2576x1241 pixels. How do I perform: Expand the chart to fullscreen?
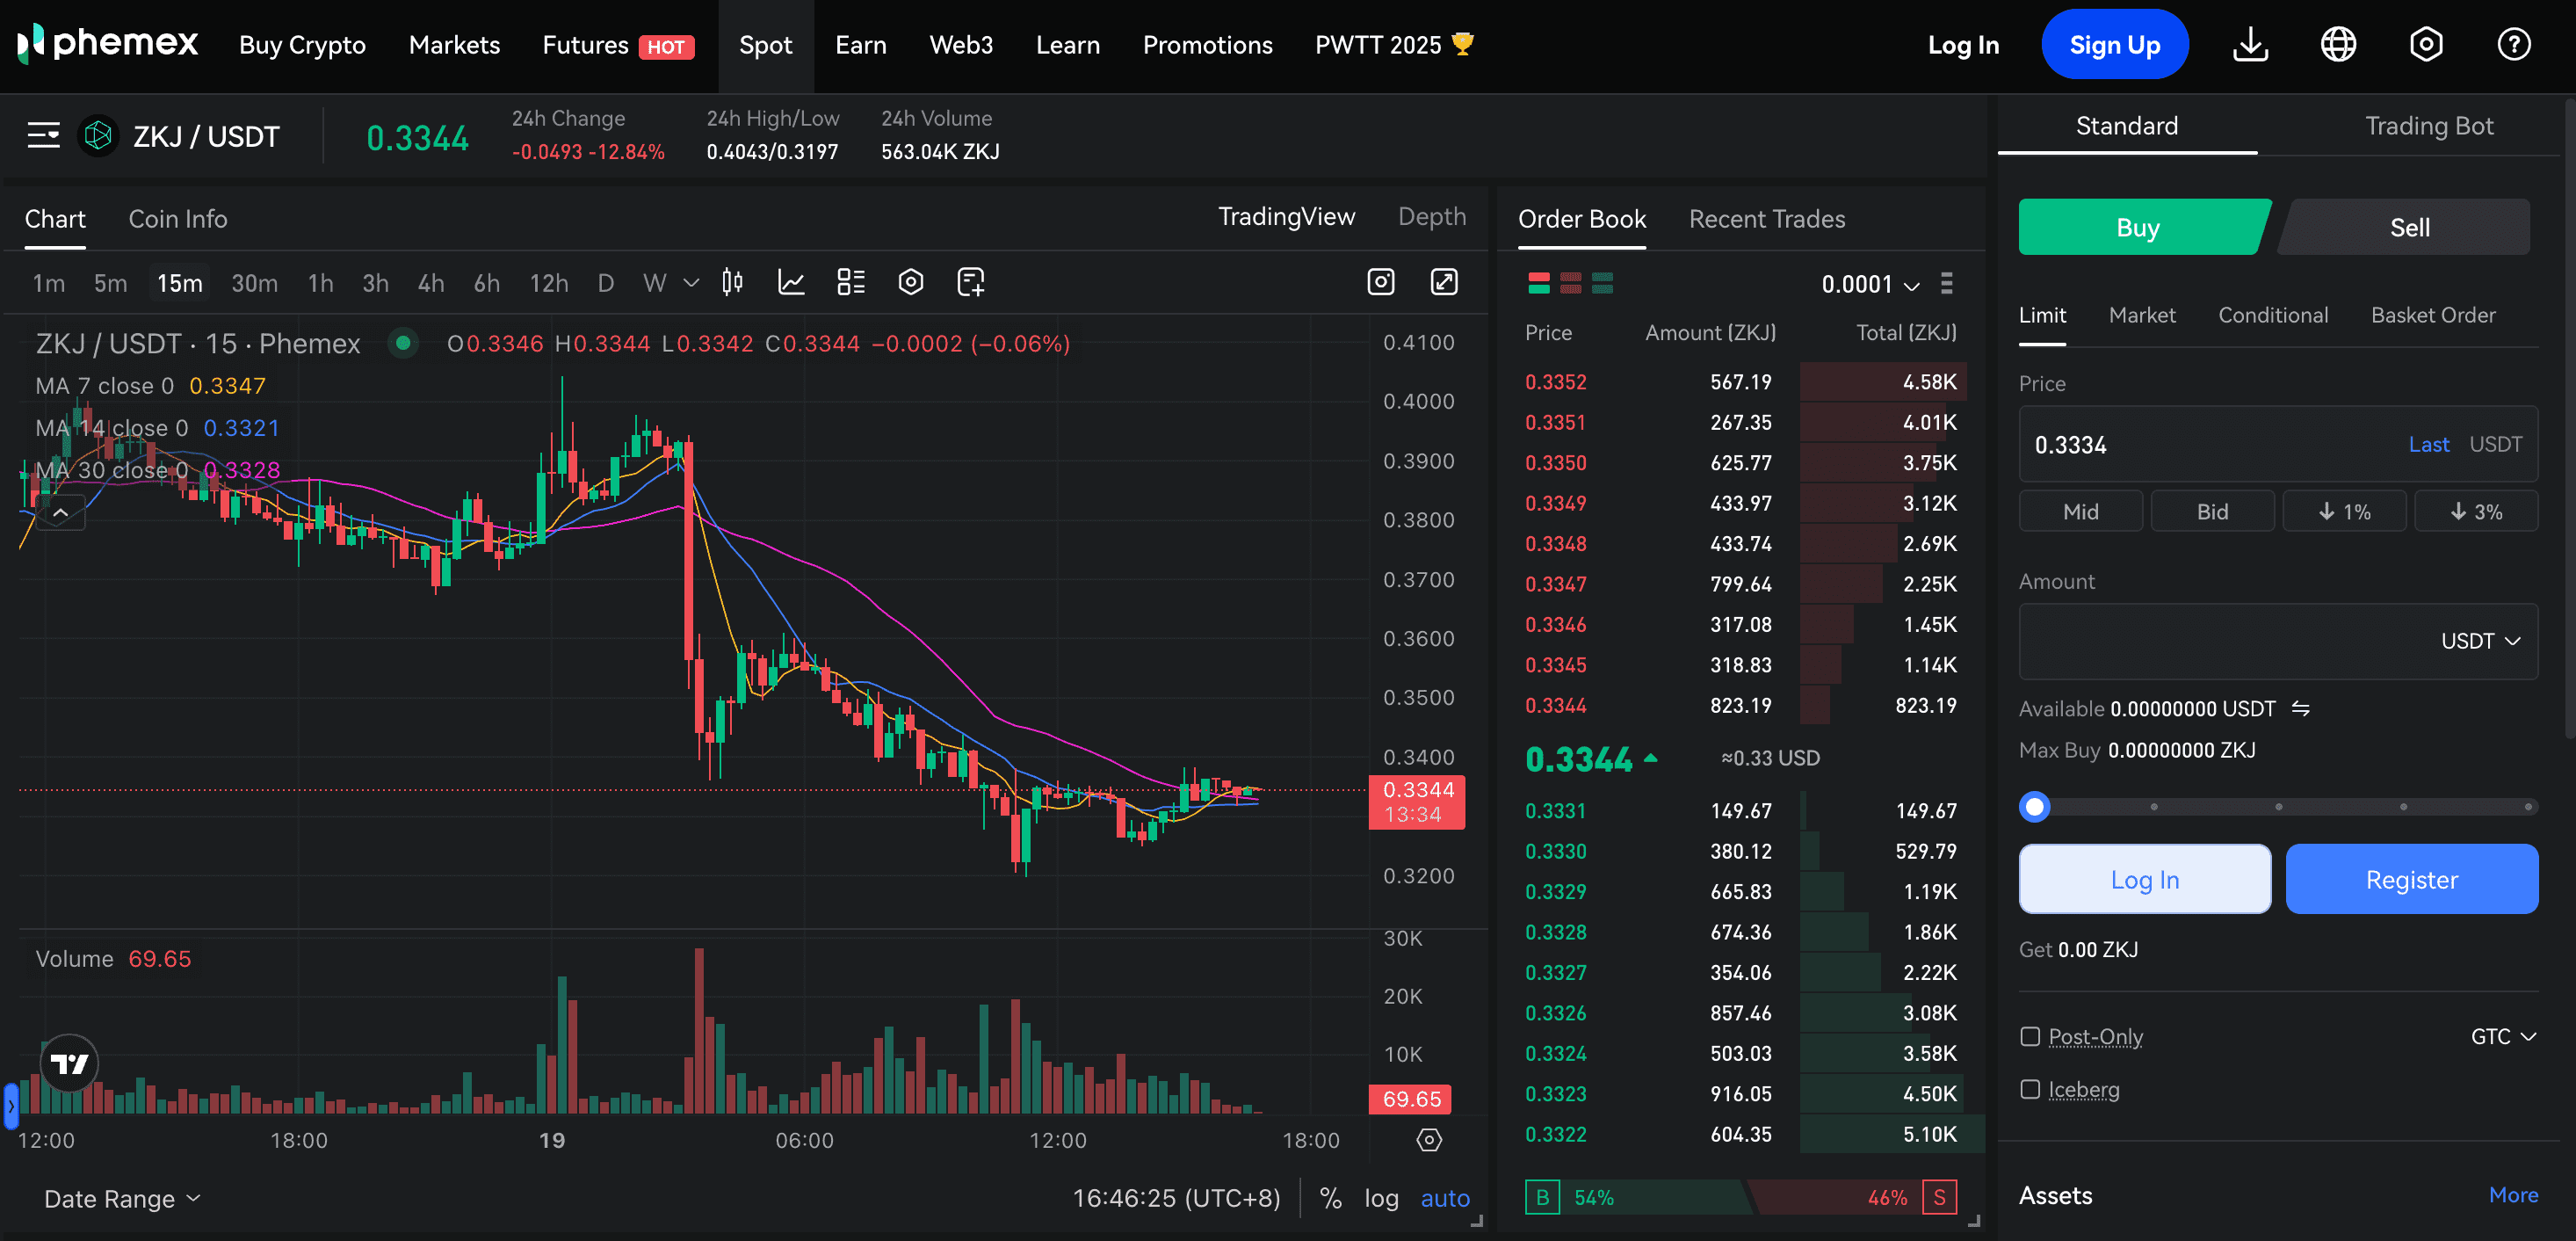(x=1444, y=282)
